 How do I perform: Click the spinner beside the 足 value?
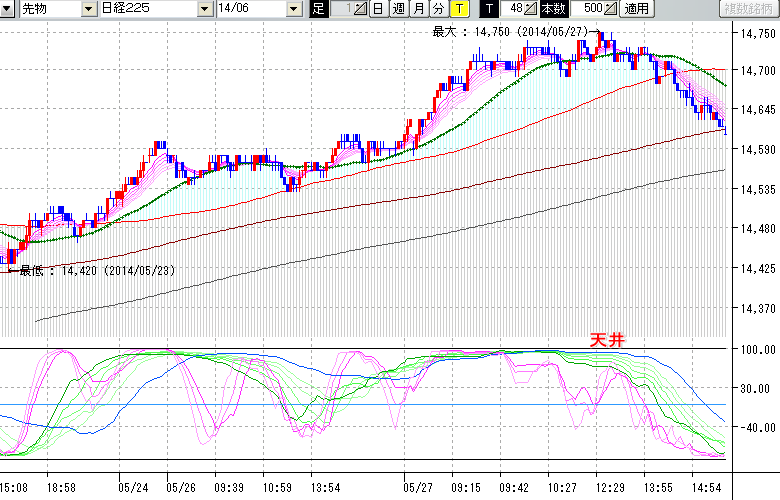point(362,9)
